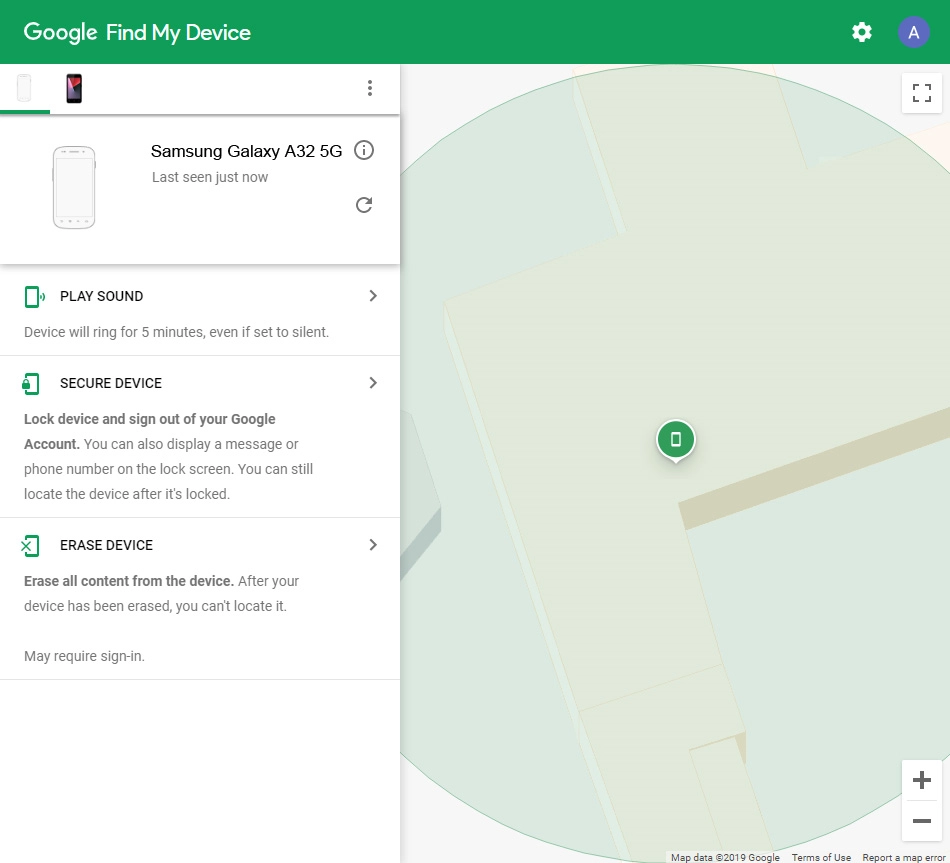Click Report a map error link
The width and height of the screenshot is (950, 863).
pyautogui.click(x=903, y=857)
